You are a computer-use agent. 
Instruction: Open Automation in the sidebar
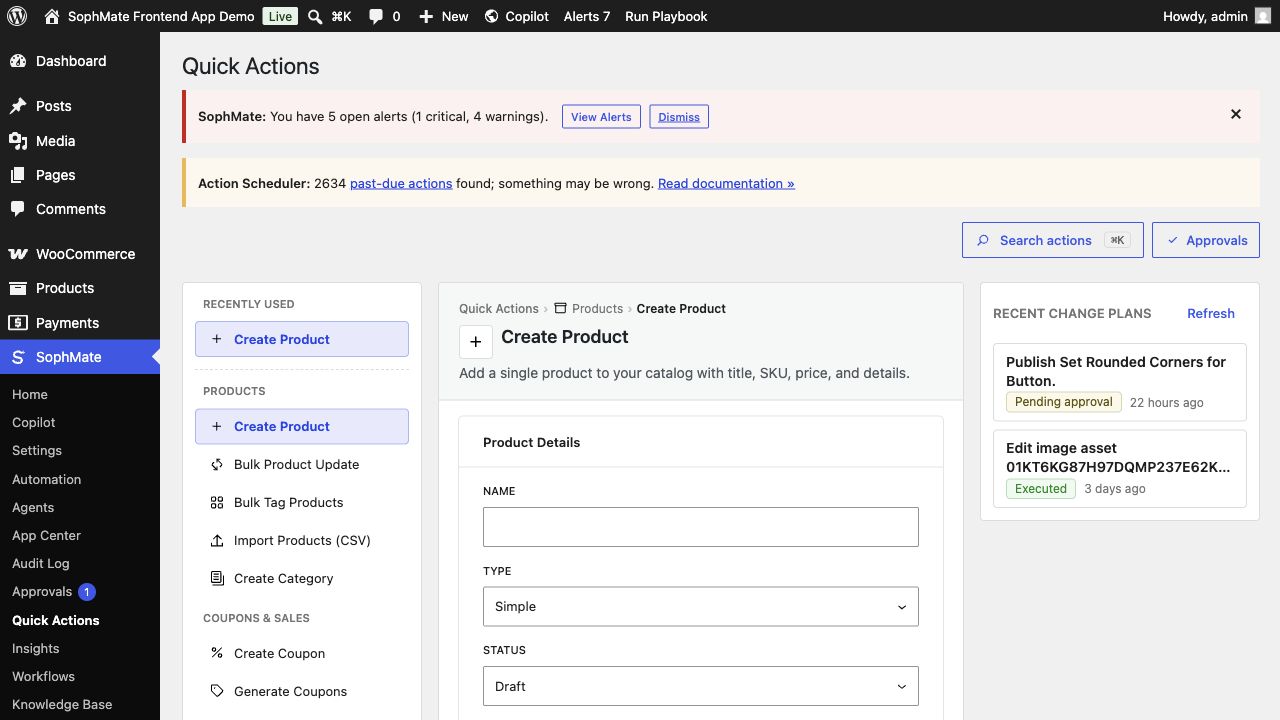coord(47,479)
